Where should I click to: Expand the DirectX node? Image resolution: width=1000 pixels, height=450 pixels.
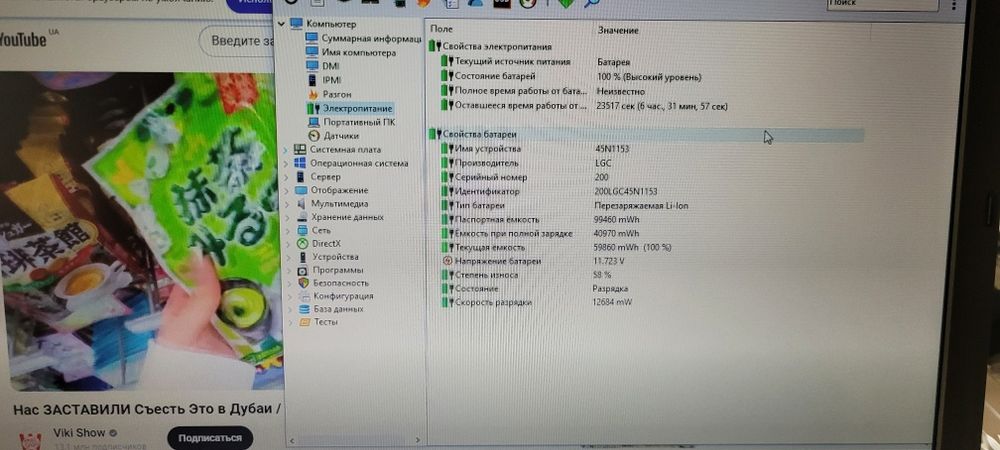(x=288, y=243)
